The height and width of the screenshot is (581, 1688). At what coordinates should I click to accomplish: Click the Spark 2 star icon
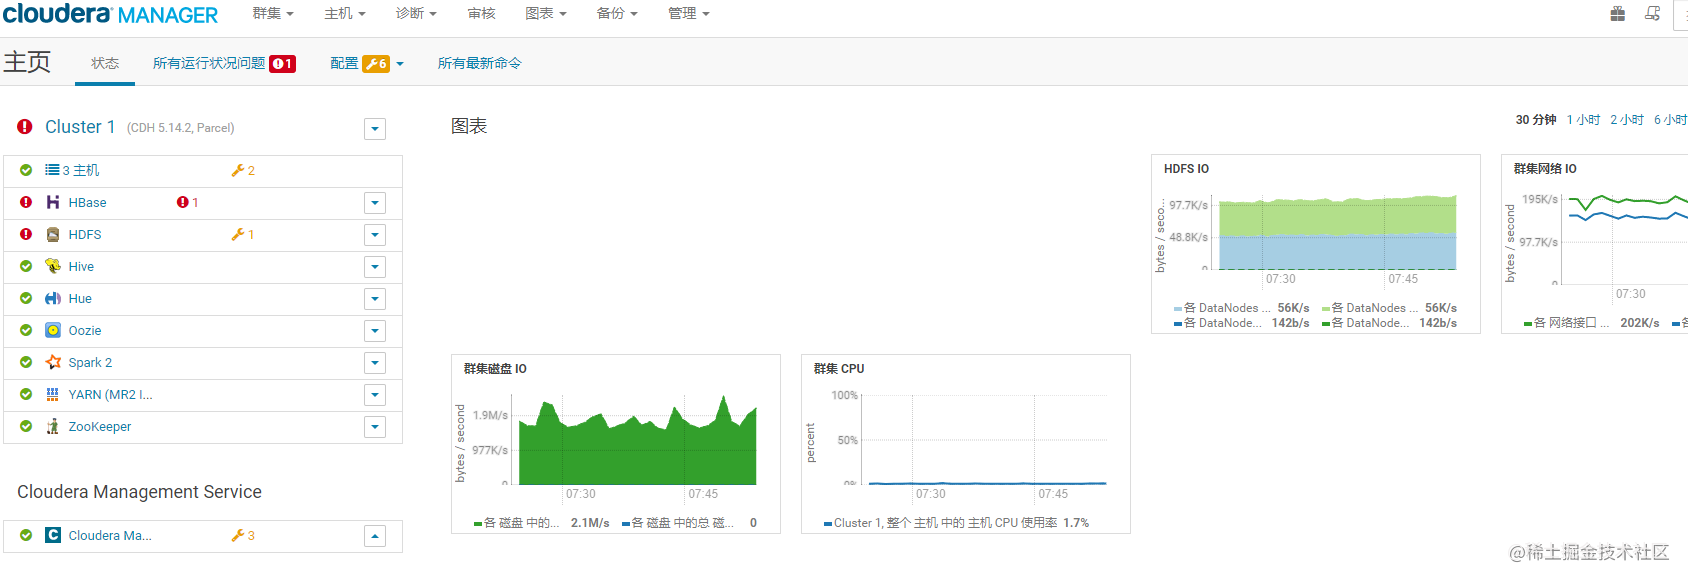pyautogui.click(x=53, y=362)
